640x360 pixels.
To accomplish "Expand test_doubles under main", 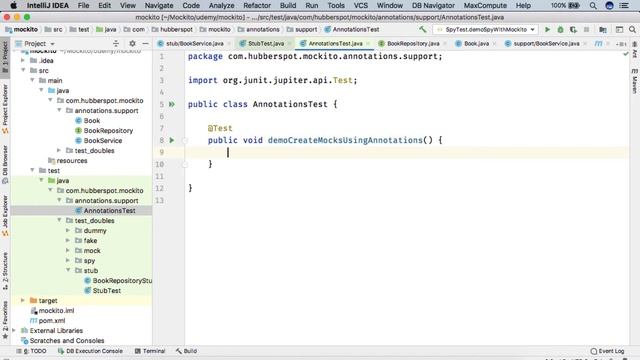I will [59, 151].
